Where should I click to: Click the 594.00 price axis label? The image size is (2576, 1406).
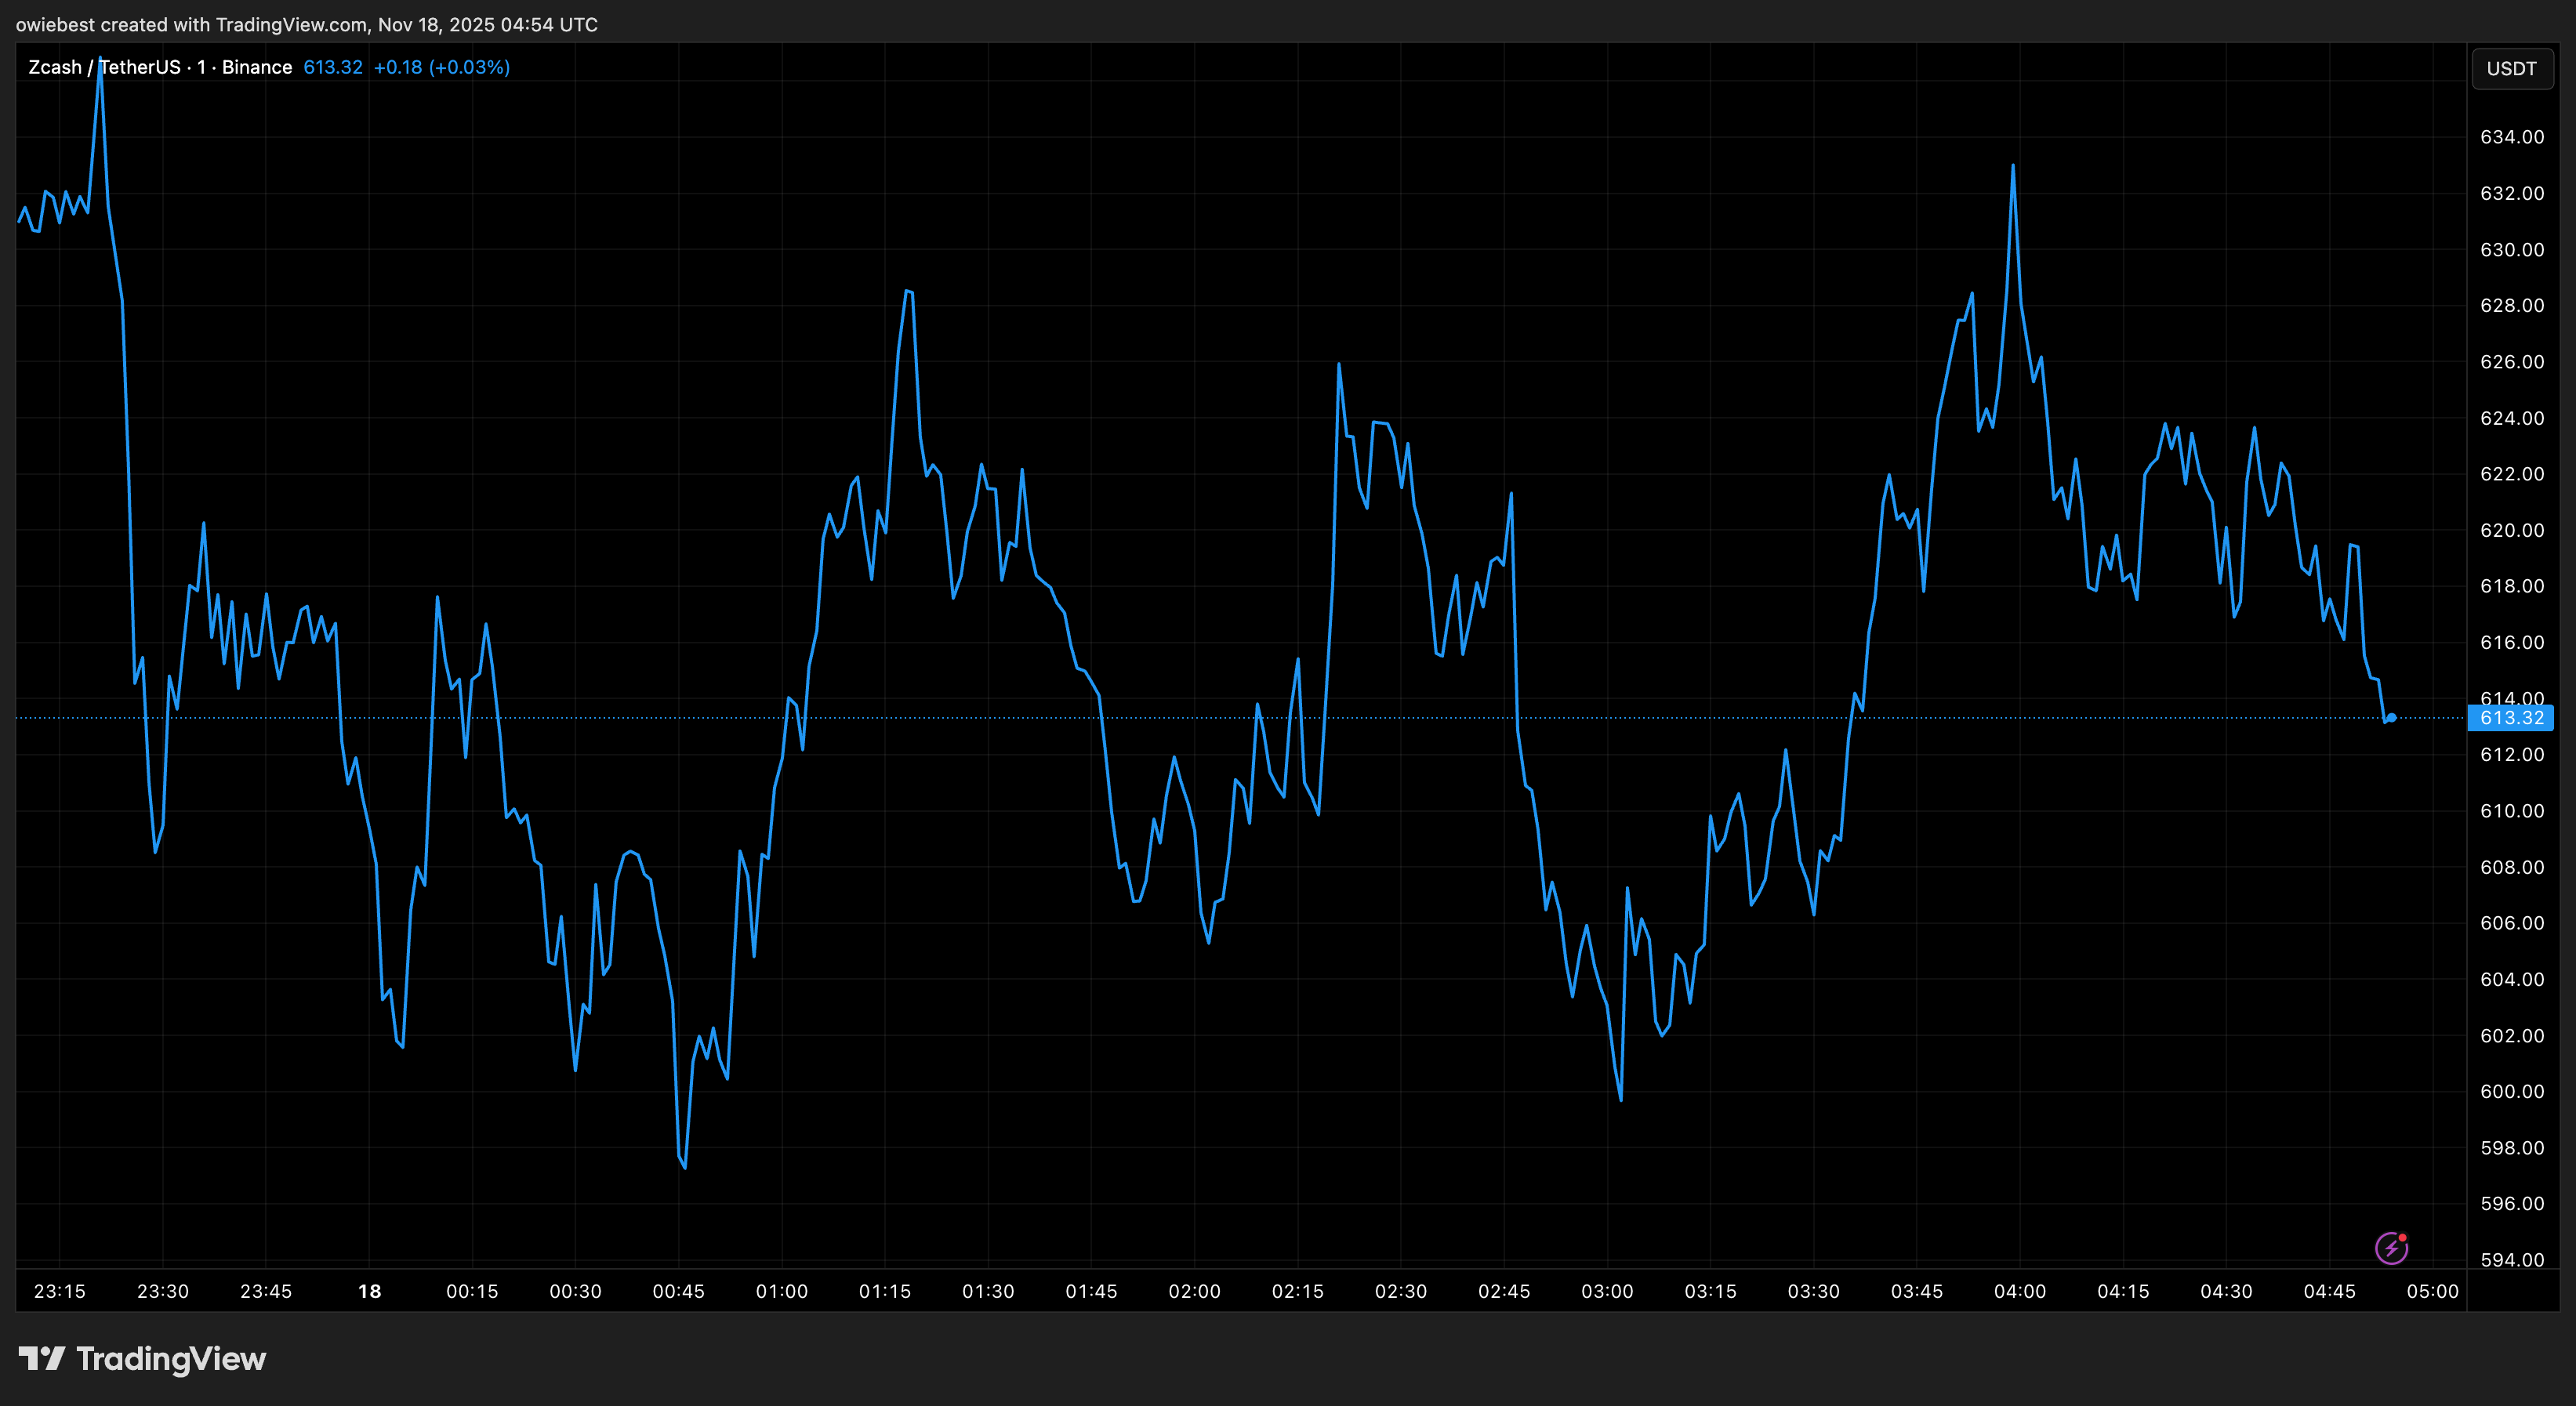(x=2511, y=1259)
